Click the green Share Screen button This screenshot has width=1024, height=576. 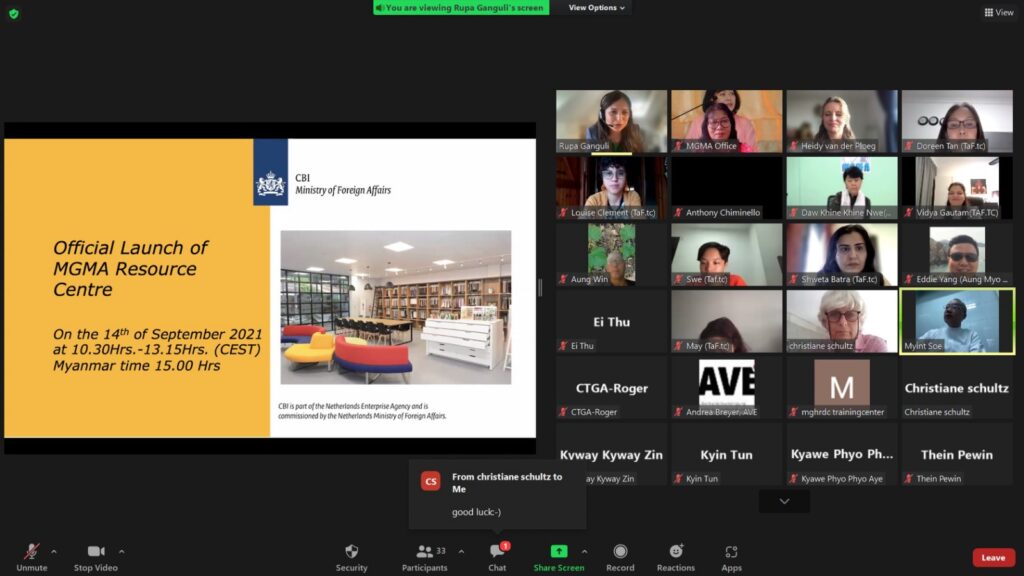[559, 558]
